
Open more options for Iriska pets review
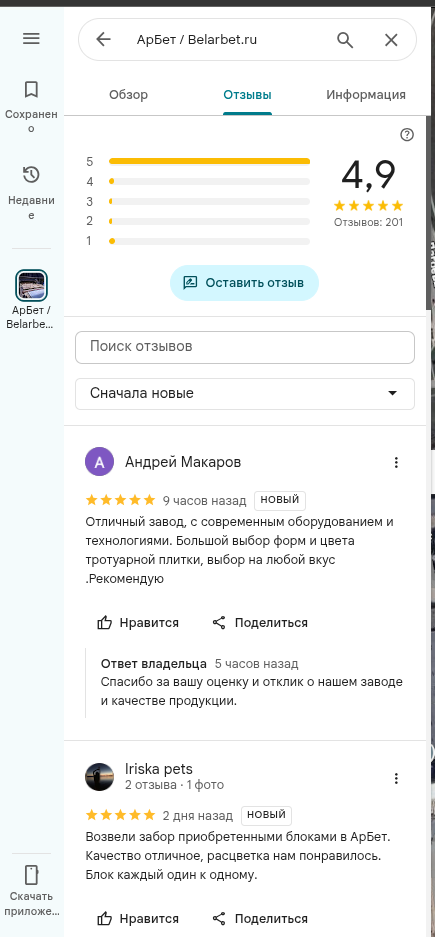click(x=396, y=778)
